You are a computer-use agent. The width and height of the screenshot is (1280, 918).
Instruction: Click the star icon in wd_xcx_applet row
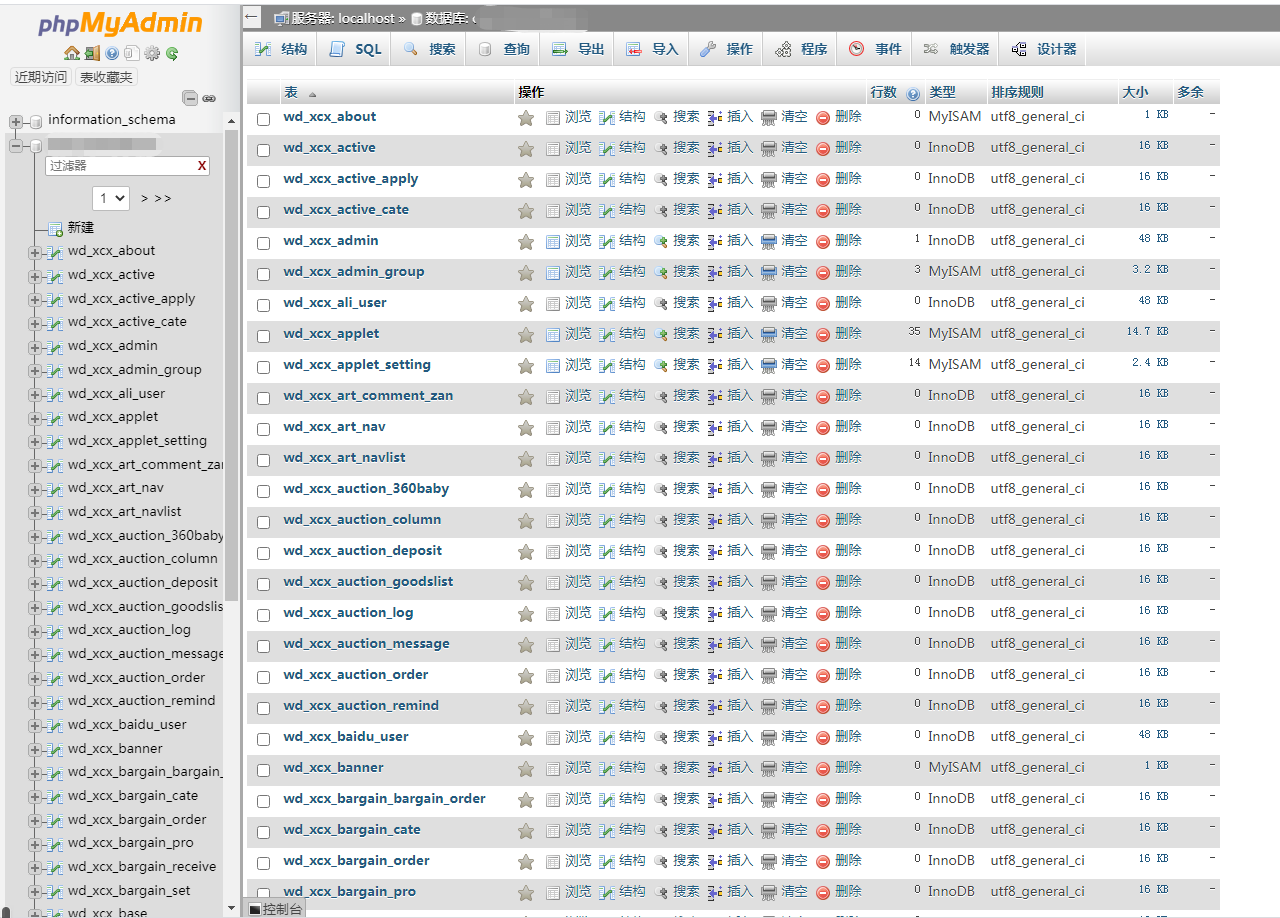coord(526,335)
